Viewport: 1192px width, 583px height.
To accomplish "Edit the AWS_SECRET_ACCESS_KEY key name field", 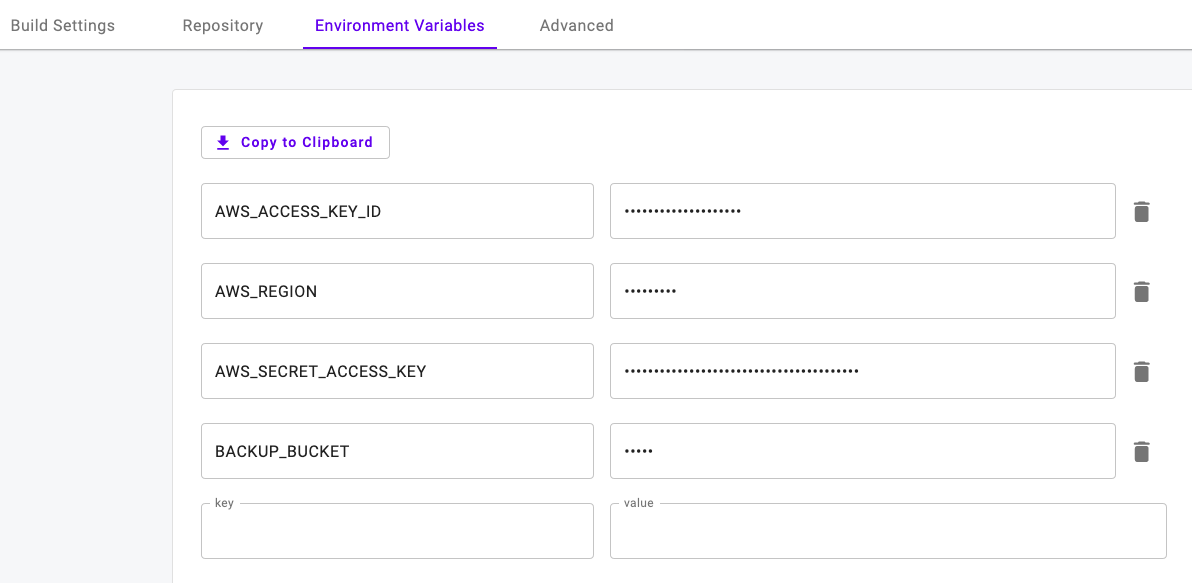I will [397, 371].
